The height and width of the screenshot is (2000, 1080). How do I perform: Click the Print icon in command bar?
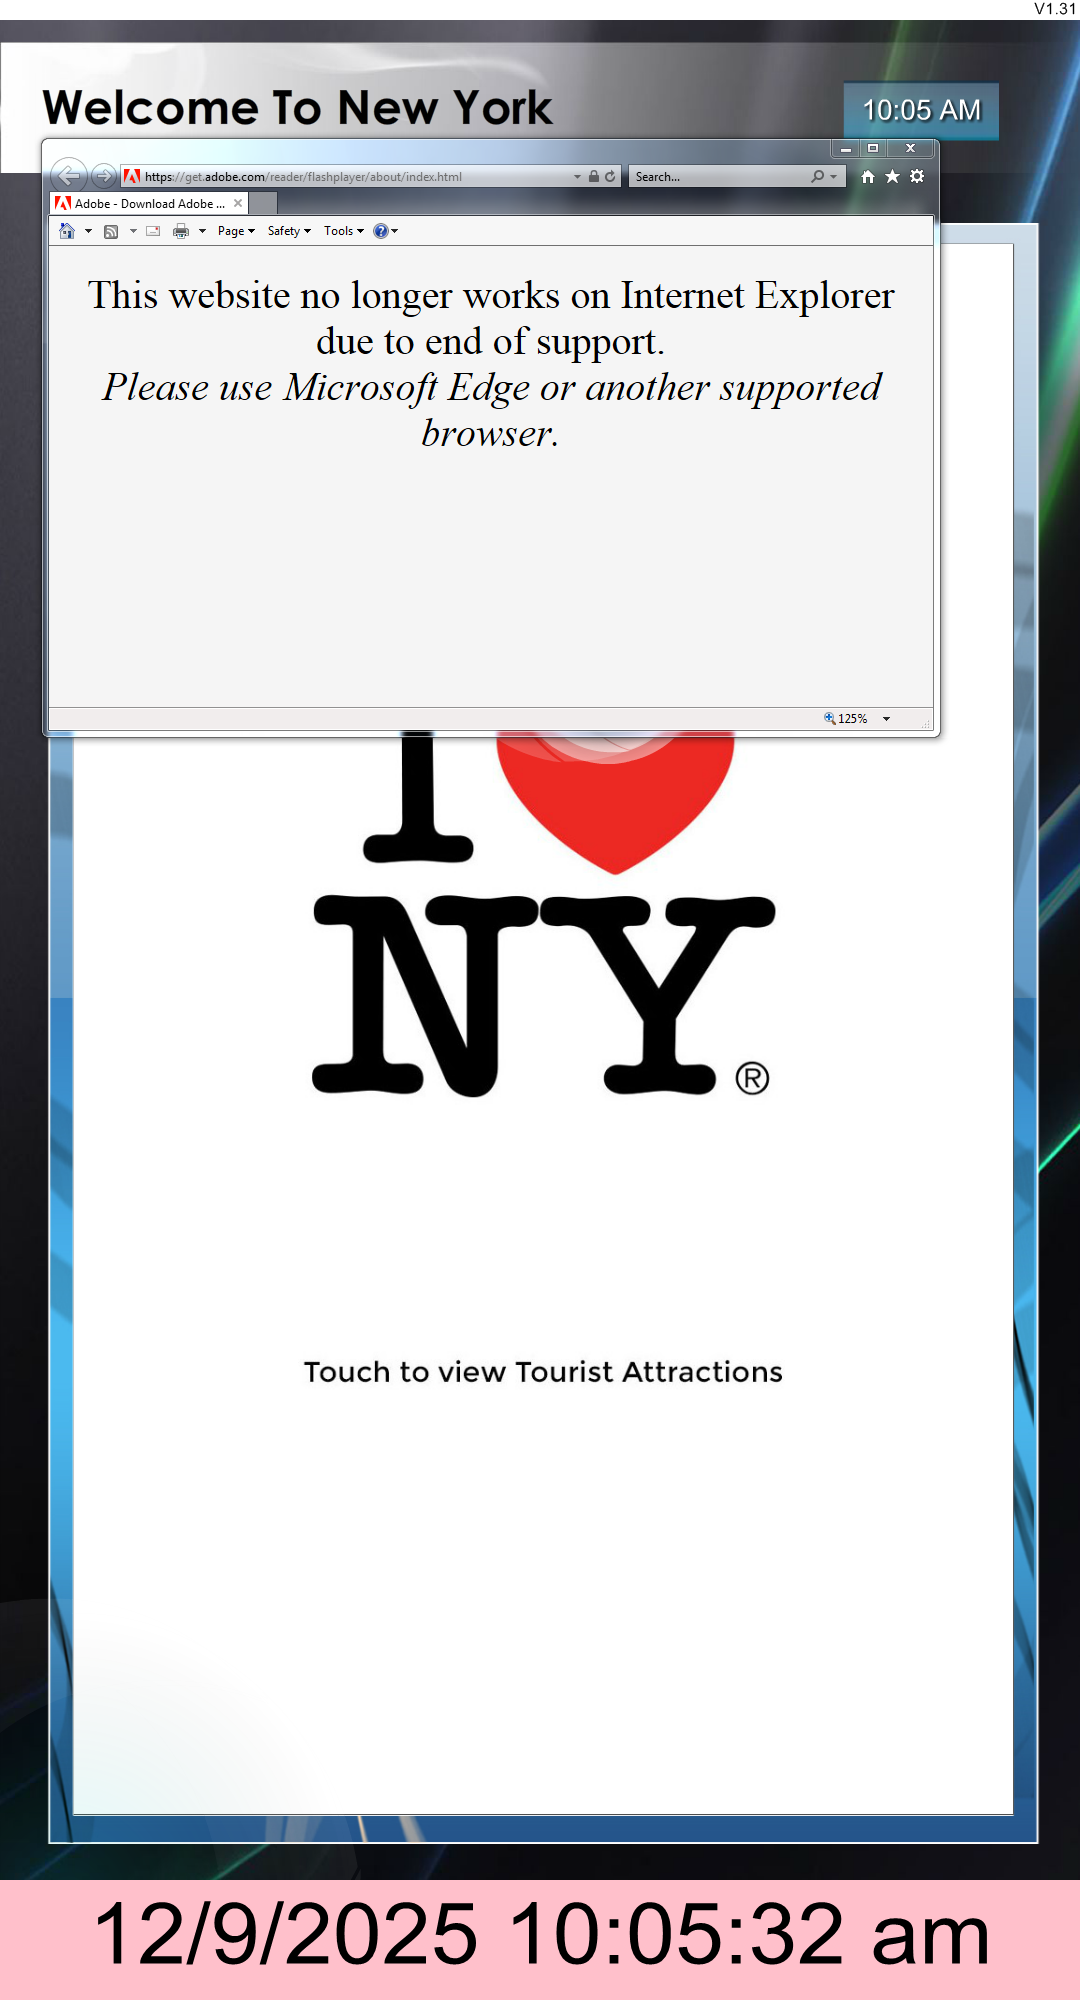pos(181,231)
